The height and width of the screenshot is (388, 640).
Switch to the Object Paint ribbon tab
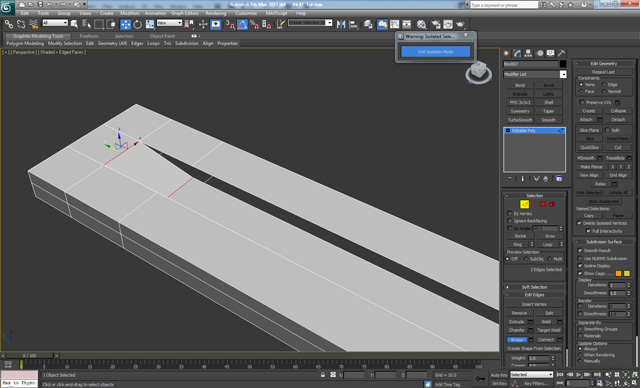pyautogui.click(x=162, y=36)
